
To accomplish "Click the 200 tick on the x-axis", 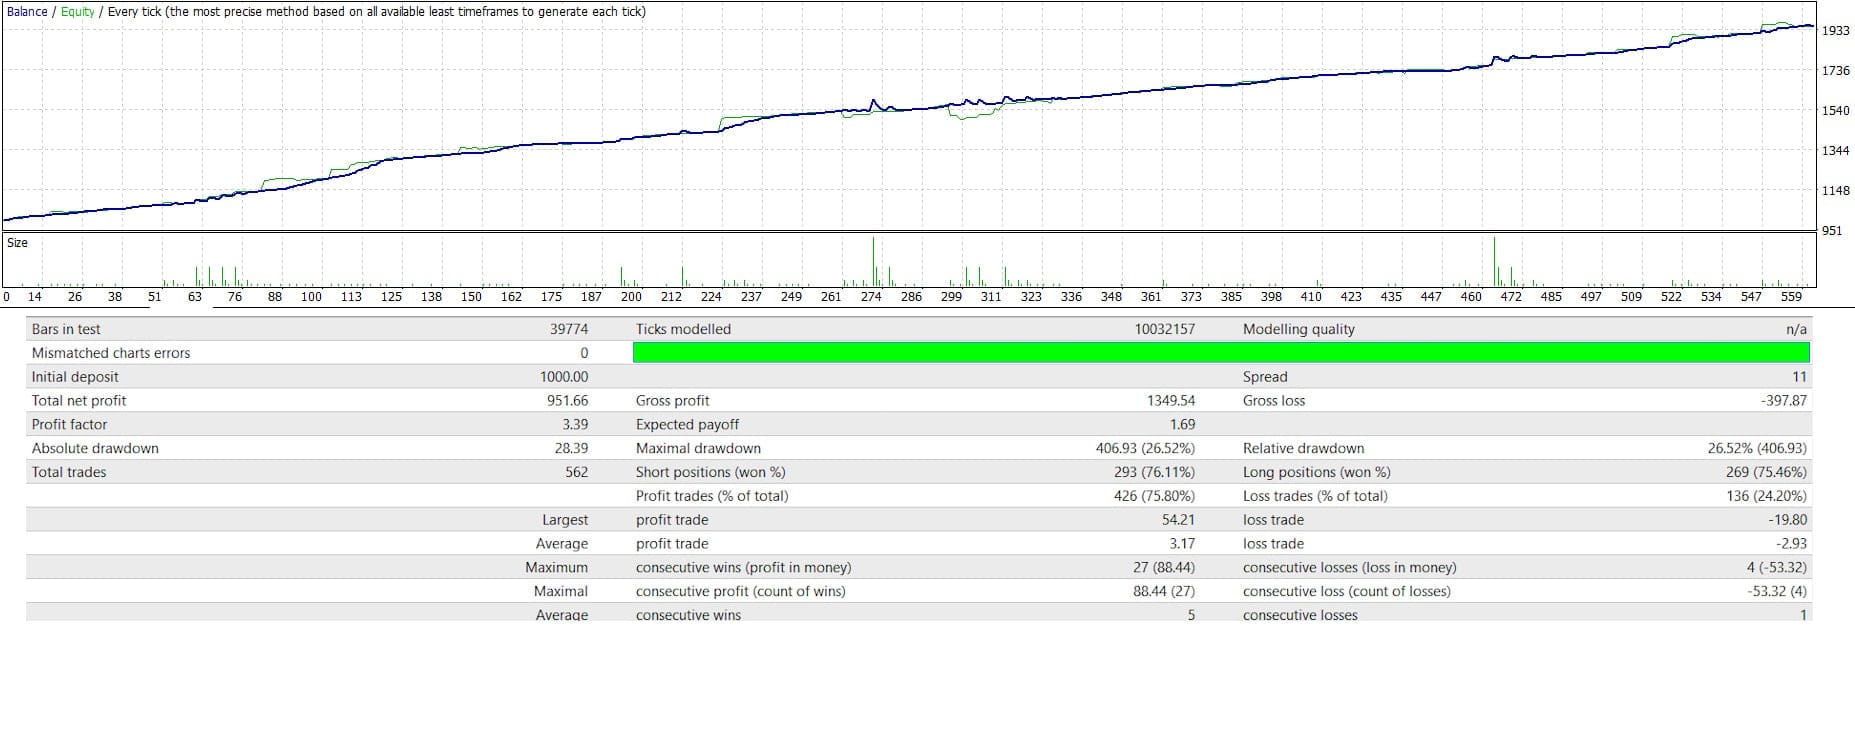I will tap(631, 297).
